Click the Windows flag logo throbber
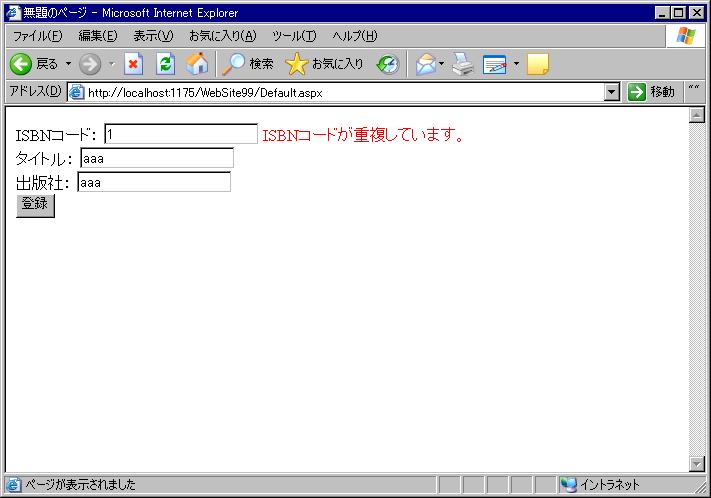The height and width of the screenshot is (498, 711). click(x=686, y=36)
